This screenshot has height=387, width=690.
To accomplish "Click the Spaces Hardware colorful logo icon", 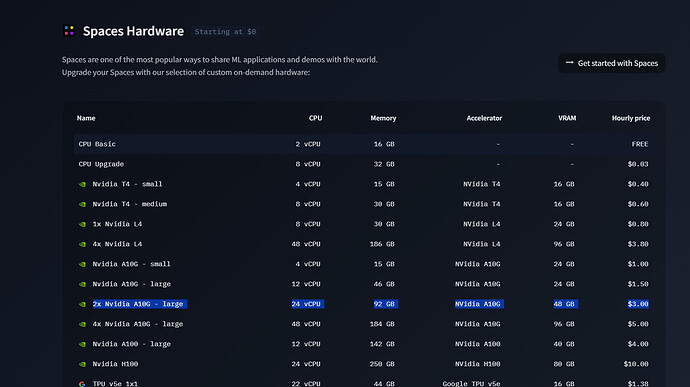I will [x=69, y=31].
